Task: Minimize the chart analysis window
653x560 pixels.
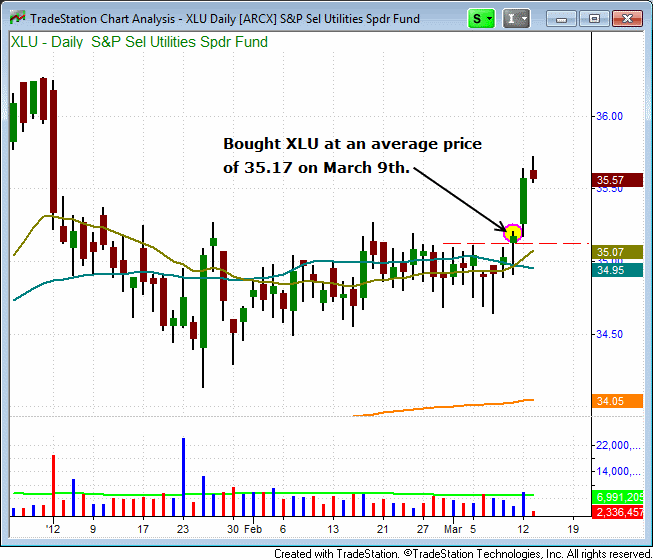Action: [x=561, y=19]
